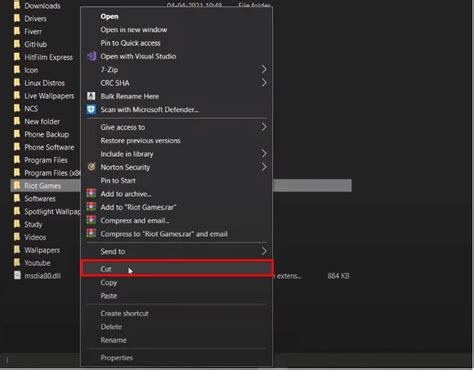Click the 884 KB size value
This screenshot has width=474, height=370.
pos(338,276)
